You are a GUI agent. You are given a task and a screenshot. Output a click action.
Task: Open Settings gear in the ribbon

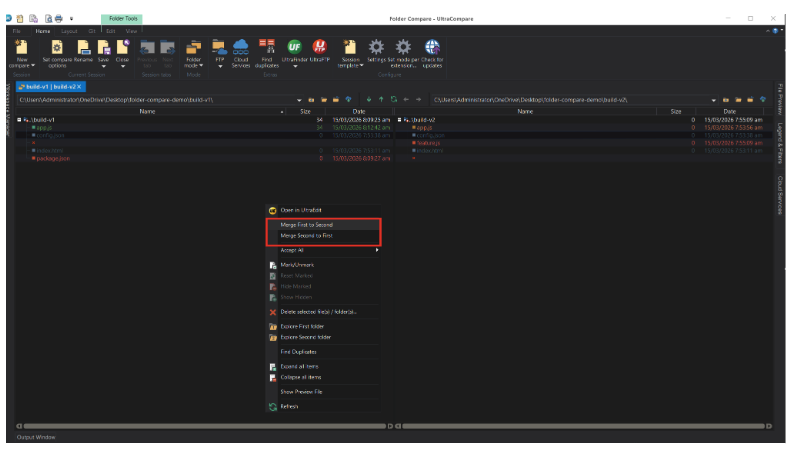[x=376, y=47]
